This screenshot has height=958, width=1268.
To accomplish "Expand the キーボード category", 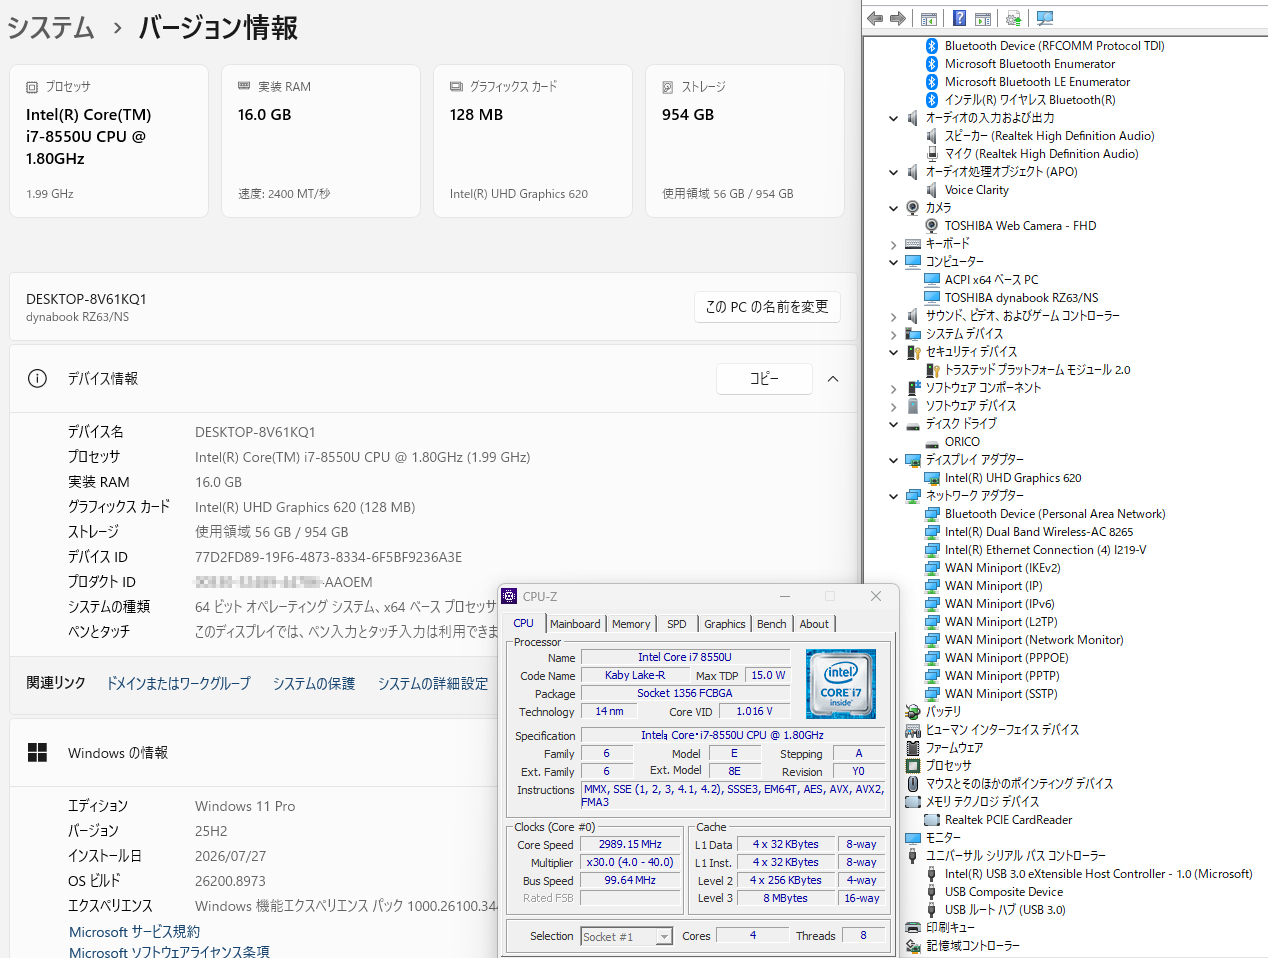I will click(893, 244).
